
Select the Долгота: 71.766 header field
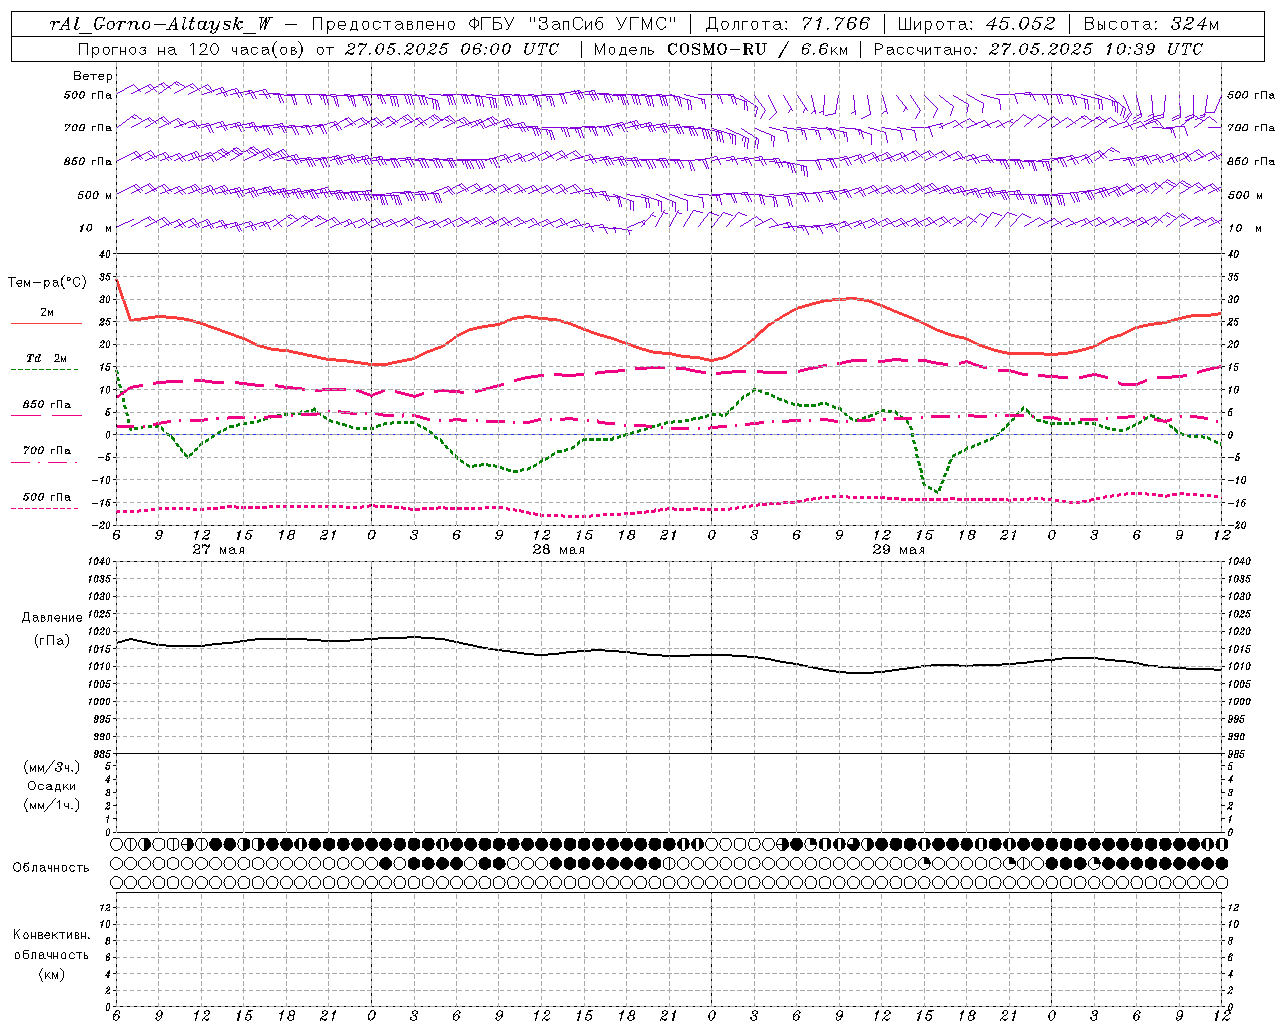pyautogui.click(x=788, y=24)
